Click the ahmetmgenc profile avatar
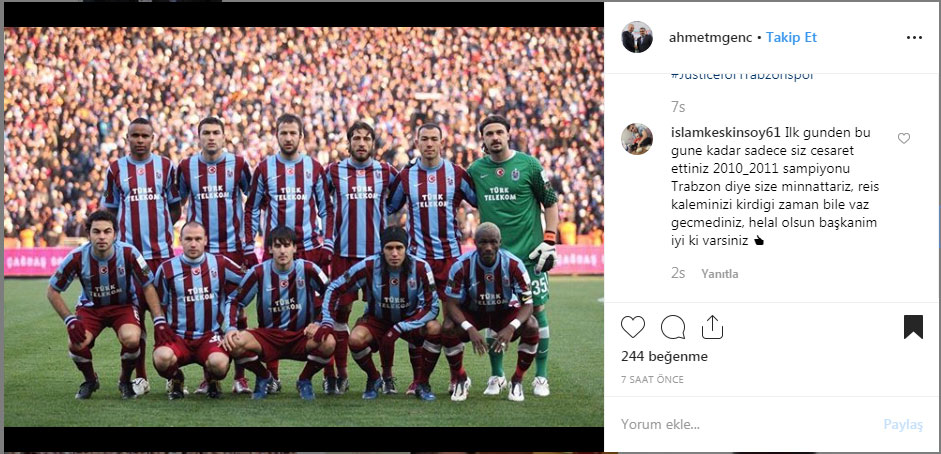941x454 pixels. point(637,37)
